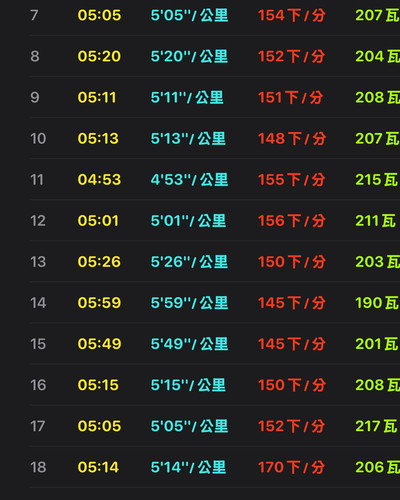Click lap 7 power 207 瓦
This screenshot has height=500, width=400.
click(x=378, y=15)
